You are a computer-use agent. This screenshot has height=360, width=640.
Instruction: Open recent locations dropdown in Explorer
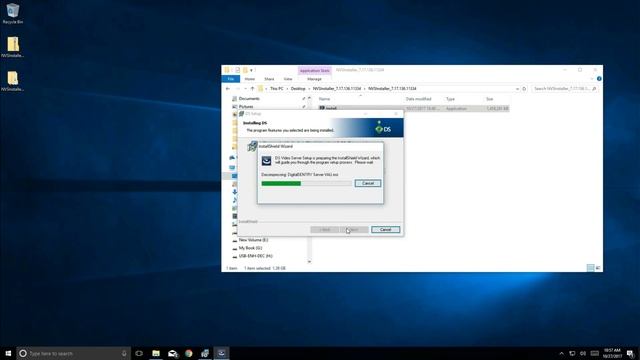tap(245, 89)
